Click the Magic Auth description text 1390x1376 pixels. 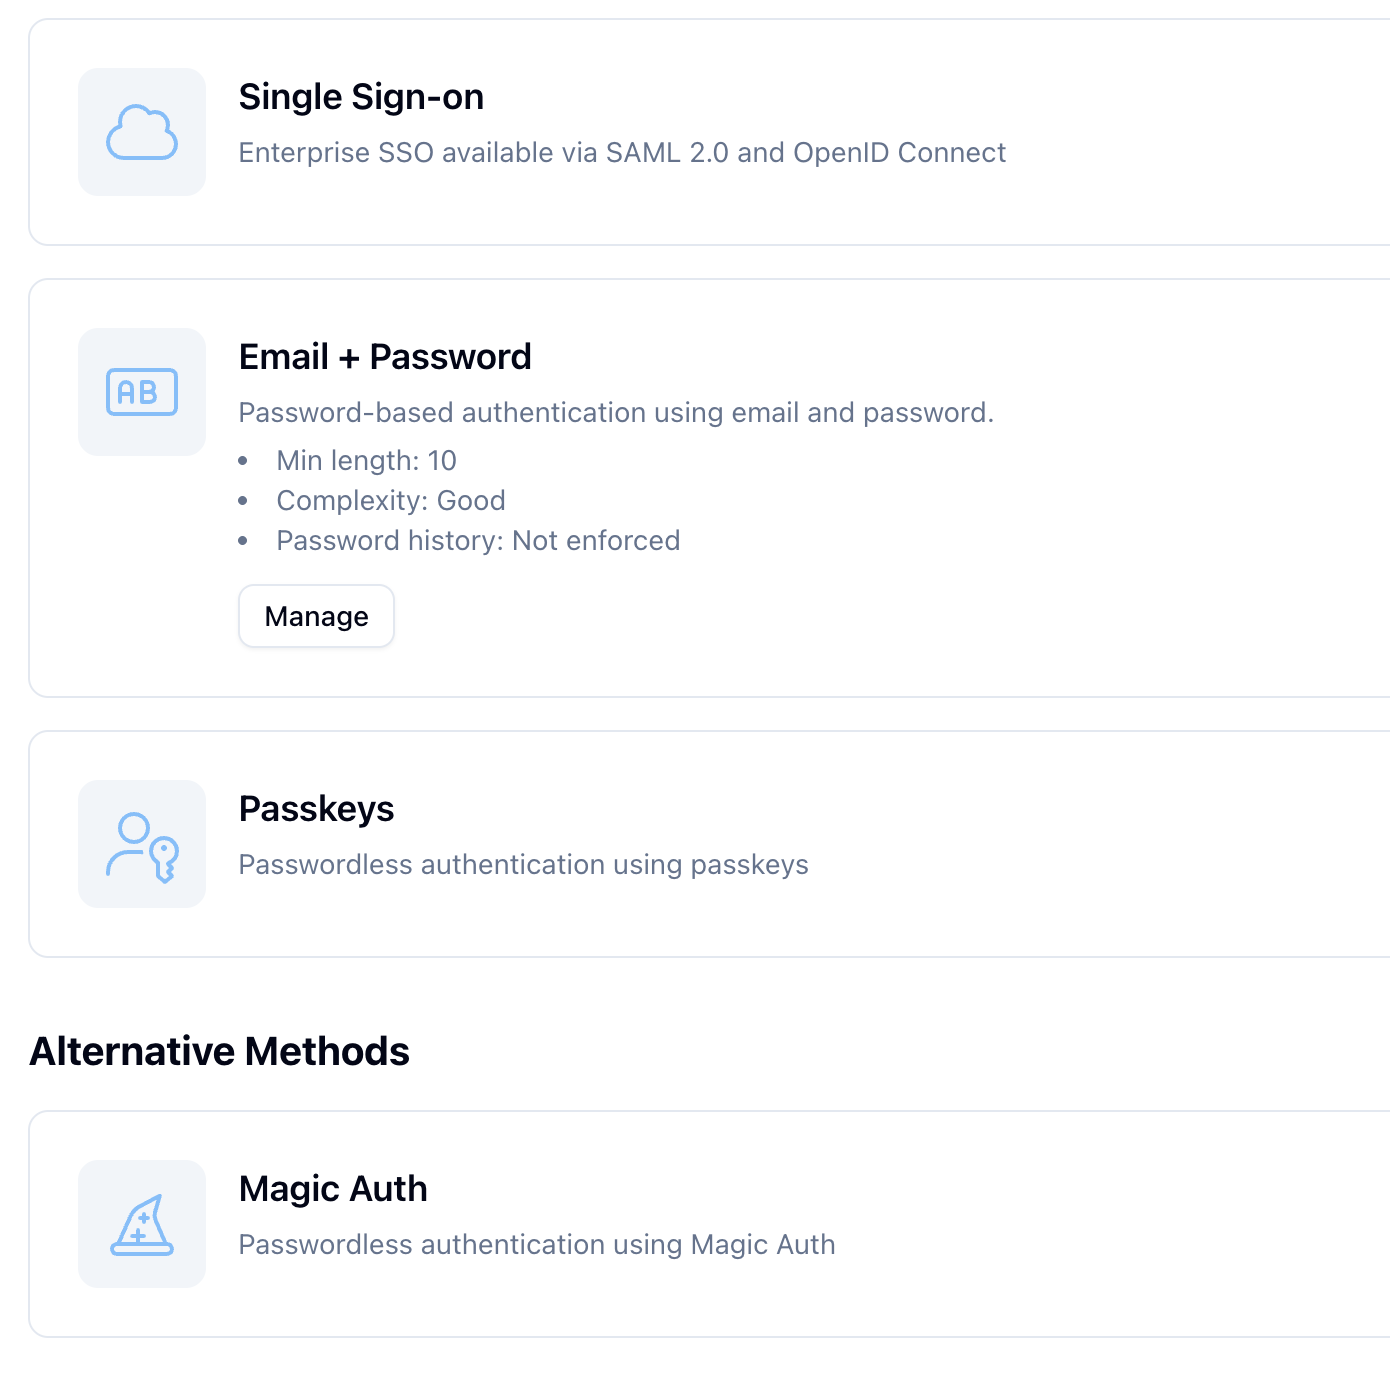coord(537,1245)
